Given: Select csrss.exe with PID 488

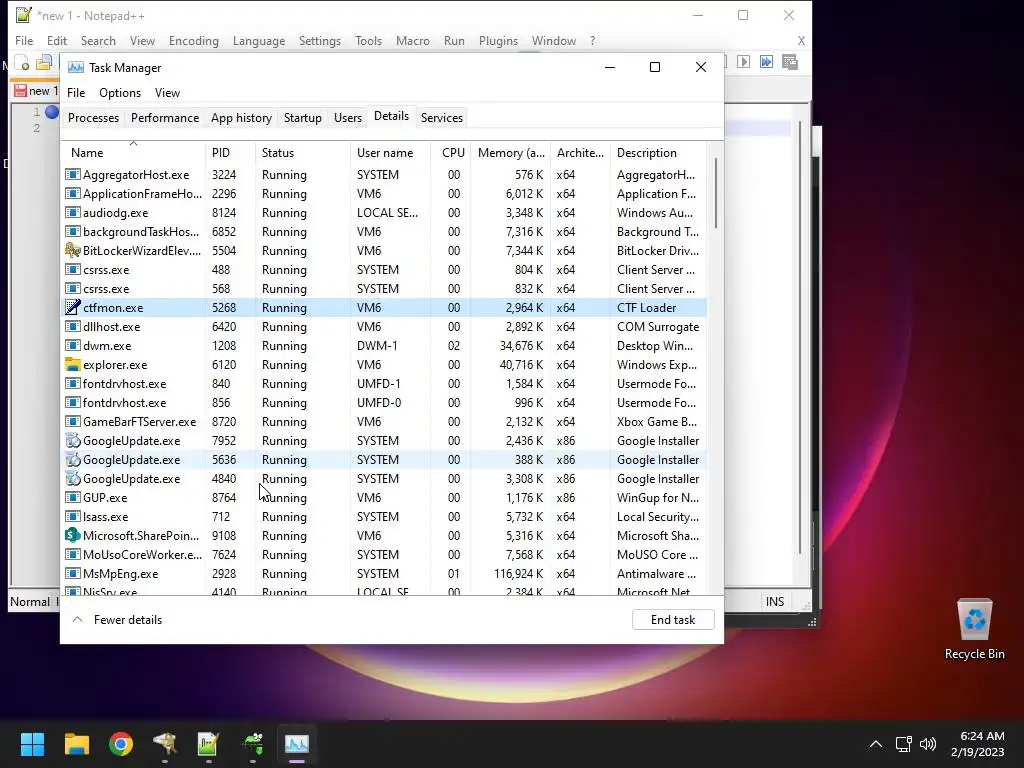Looking at the screenshot, I should point(385,270).
